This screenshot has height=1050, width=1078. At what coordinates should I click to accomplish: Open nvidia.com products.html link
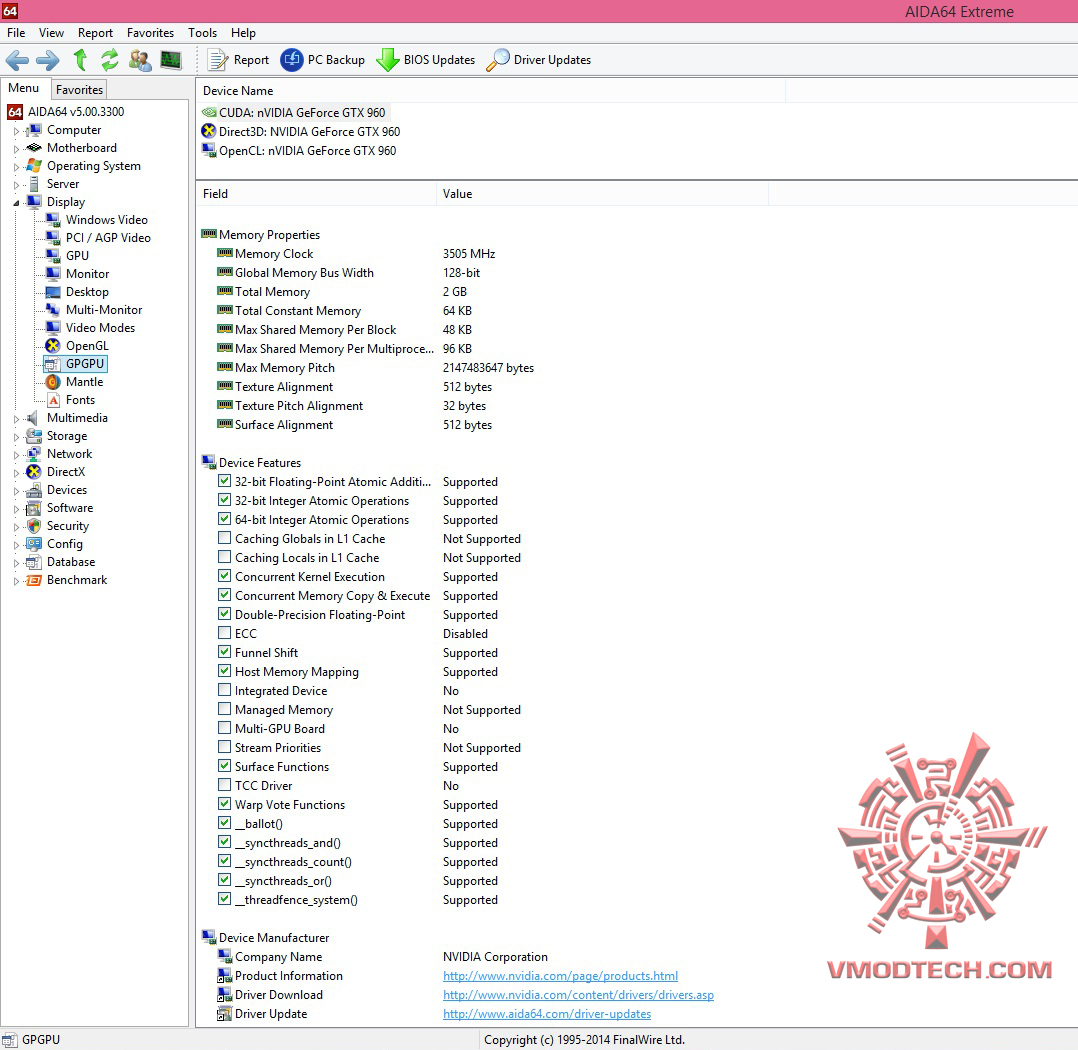point(560,976)
